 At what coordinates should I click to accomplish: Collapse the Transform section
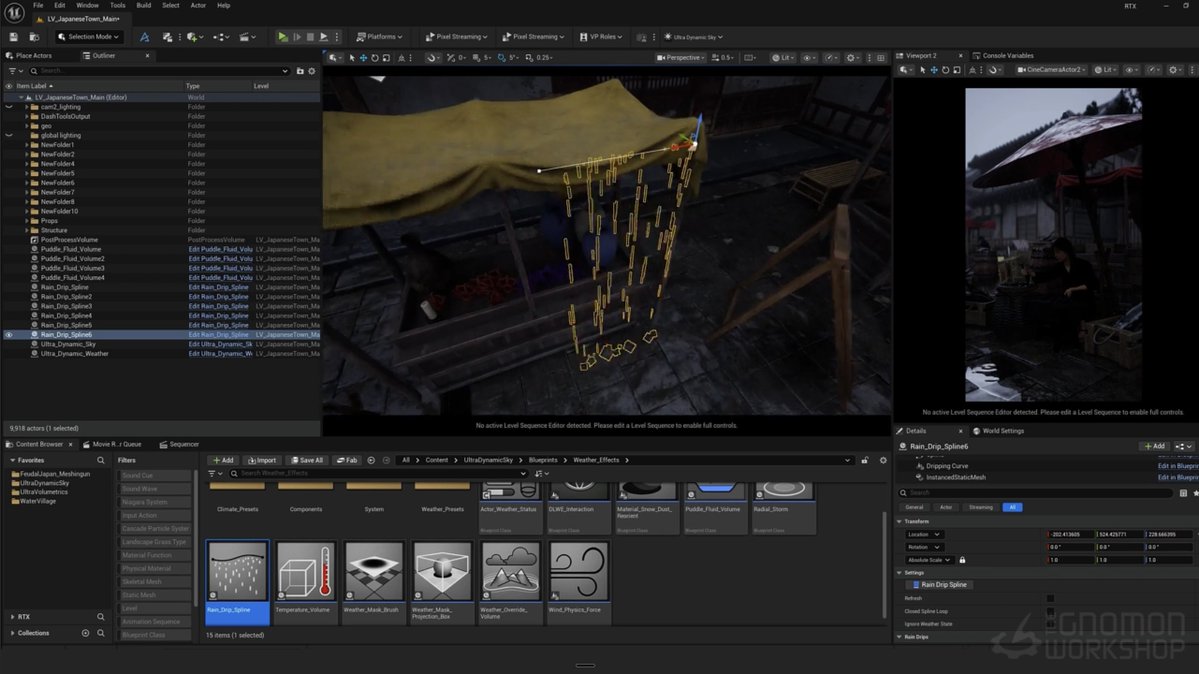point(899,521)
